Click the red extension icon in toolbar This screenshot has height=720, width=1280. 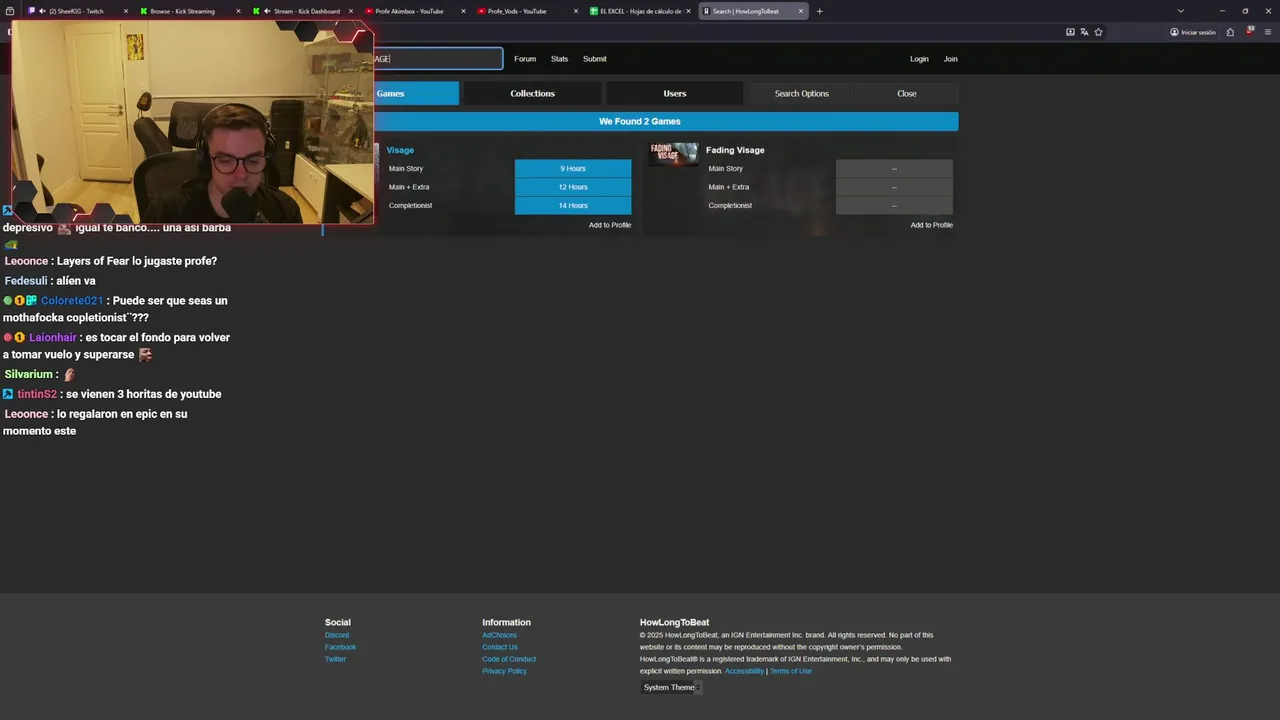[x=1250, y=32]
